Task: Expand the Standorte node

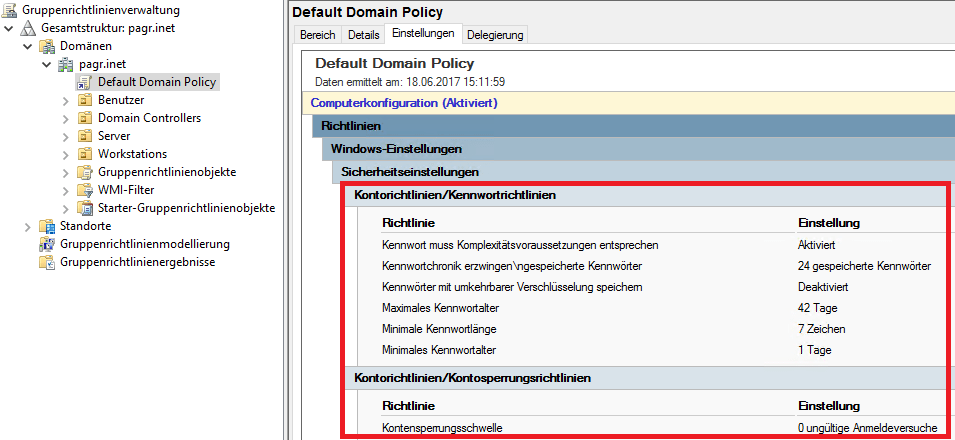Action: tap(27, 226)
